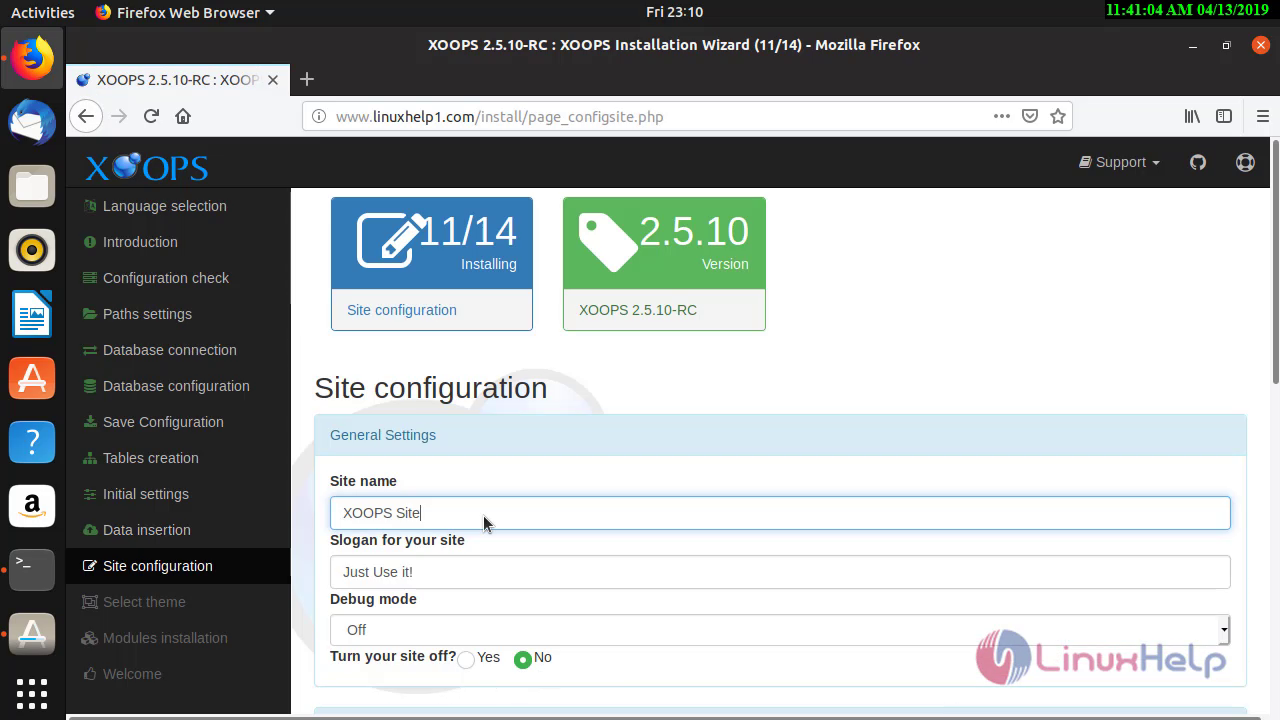
Task: Show site information icon in address bar
Action: click(319, 116)
